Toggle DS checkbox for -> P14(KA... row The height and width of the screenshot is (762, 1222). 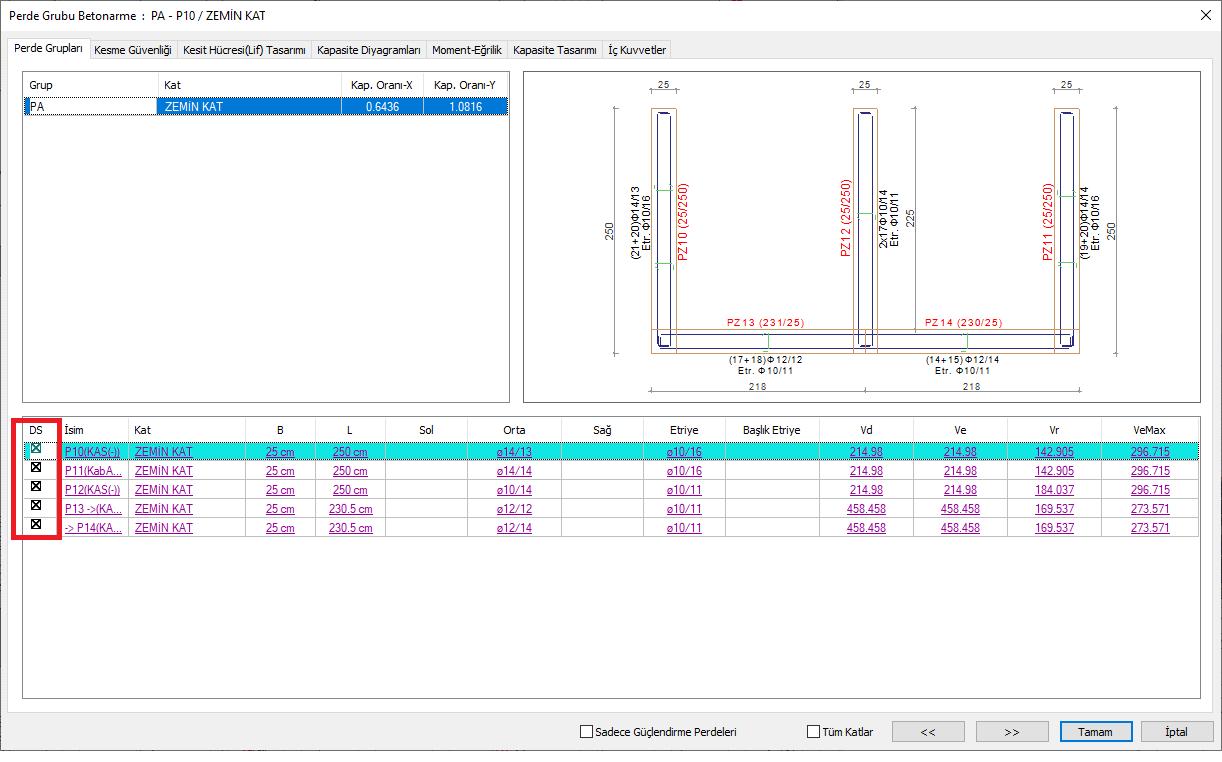36,524
